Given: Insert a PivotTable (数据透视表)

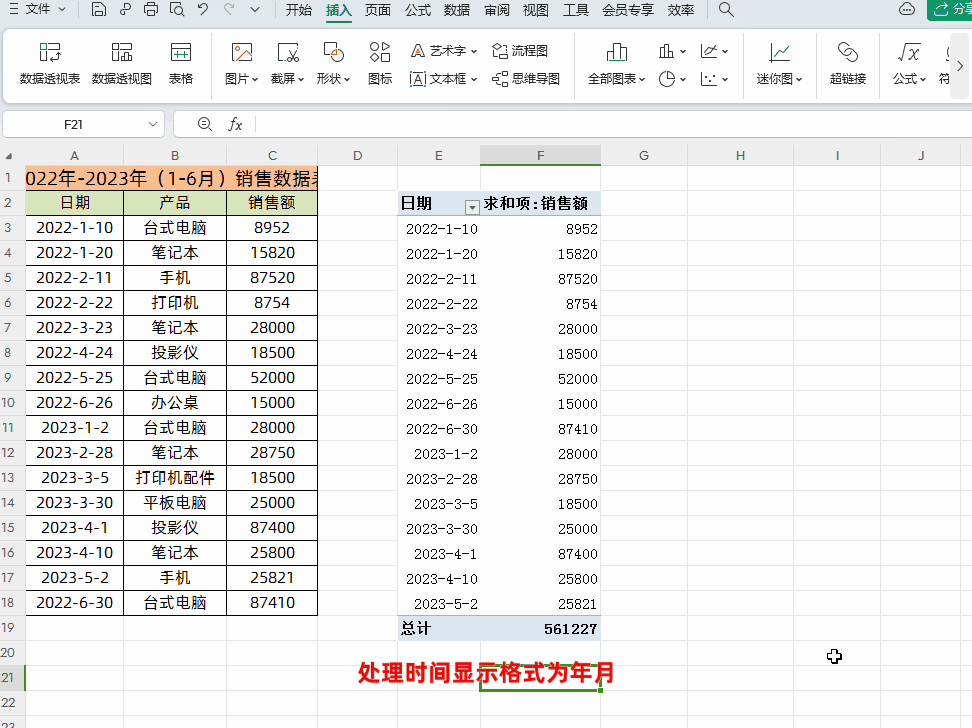Looking at the screenshot, I should [x=50, y=63].
